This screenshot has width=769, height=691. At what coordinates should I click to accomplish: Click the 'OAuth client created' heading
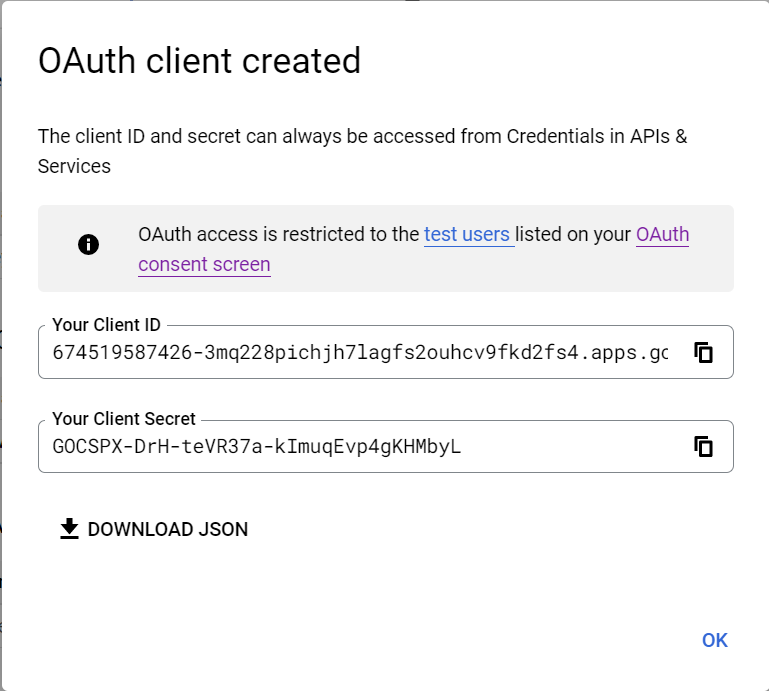199,61
